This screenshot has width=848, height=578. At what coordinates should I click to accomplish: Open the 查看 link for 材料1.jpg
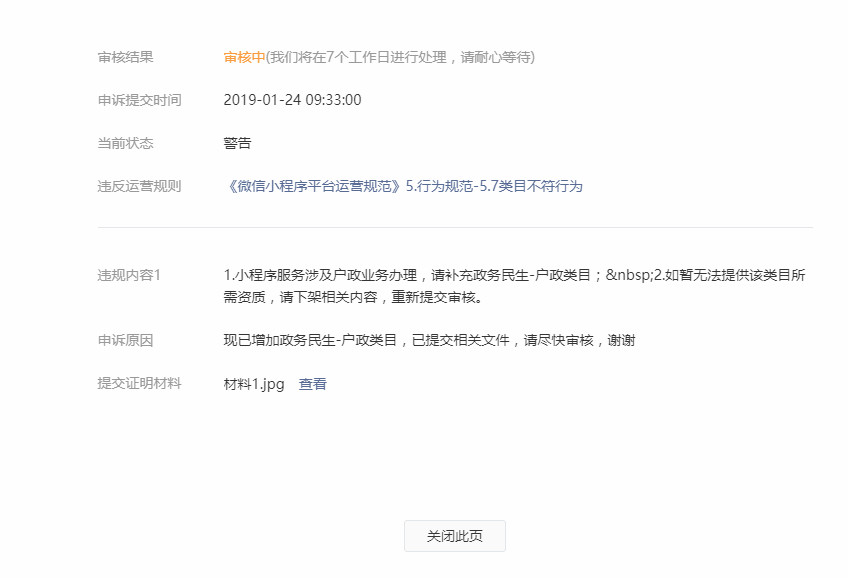pos(313,384)
